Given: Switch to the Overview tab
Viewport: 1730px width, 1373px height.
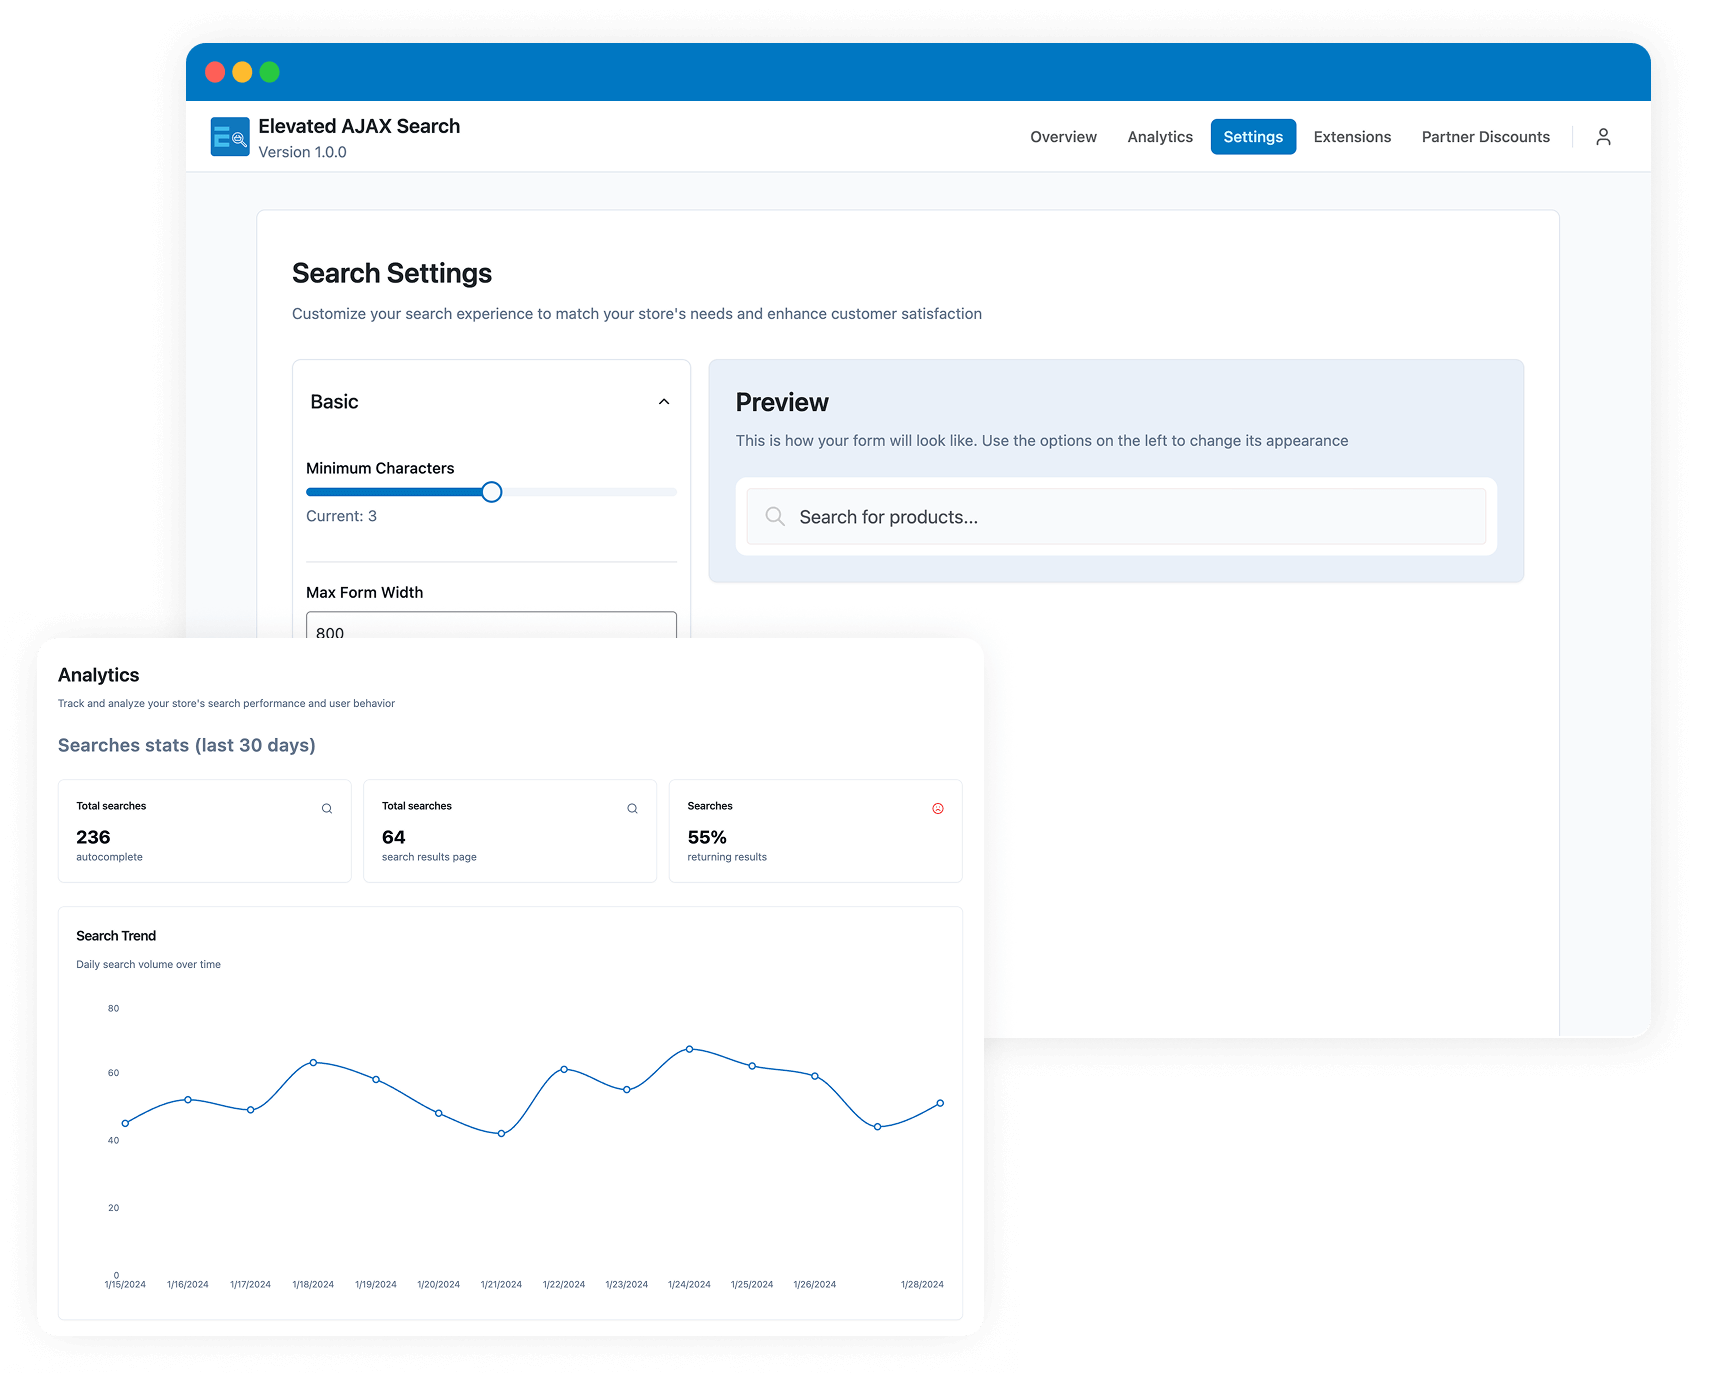Looking at the screenshot, I should pyautogui.click(x=1063, y=137).
